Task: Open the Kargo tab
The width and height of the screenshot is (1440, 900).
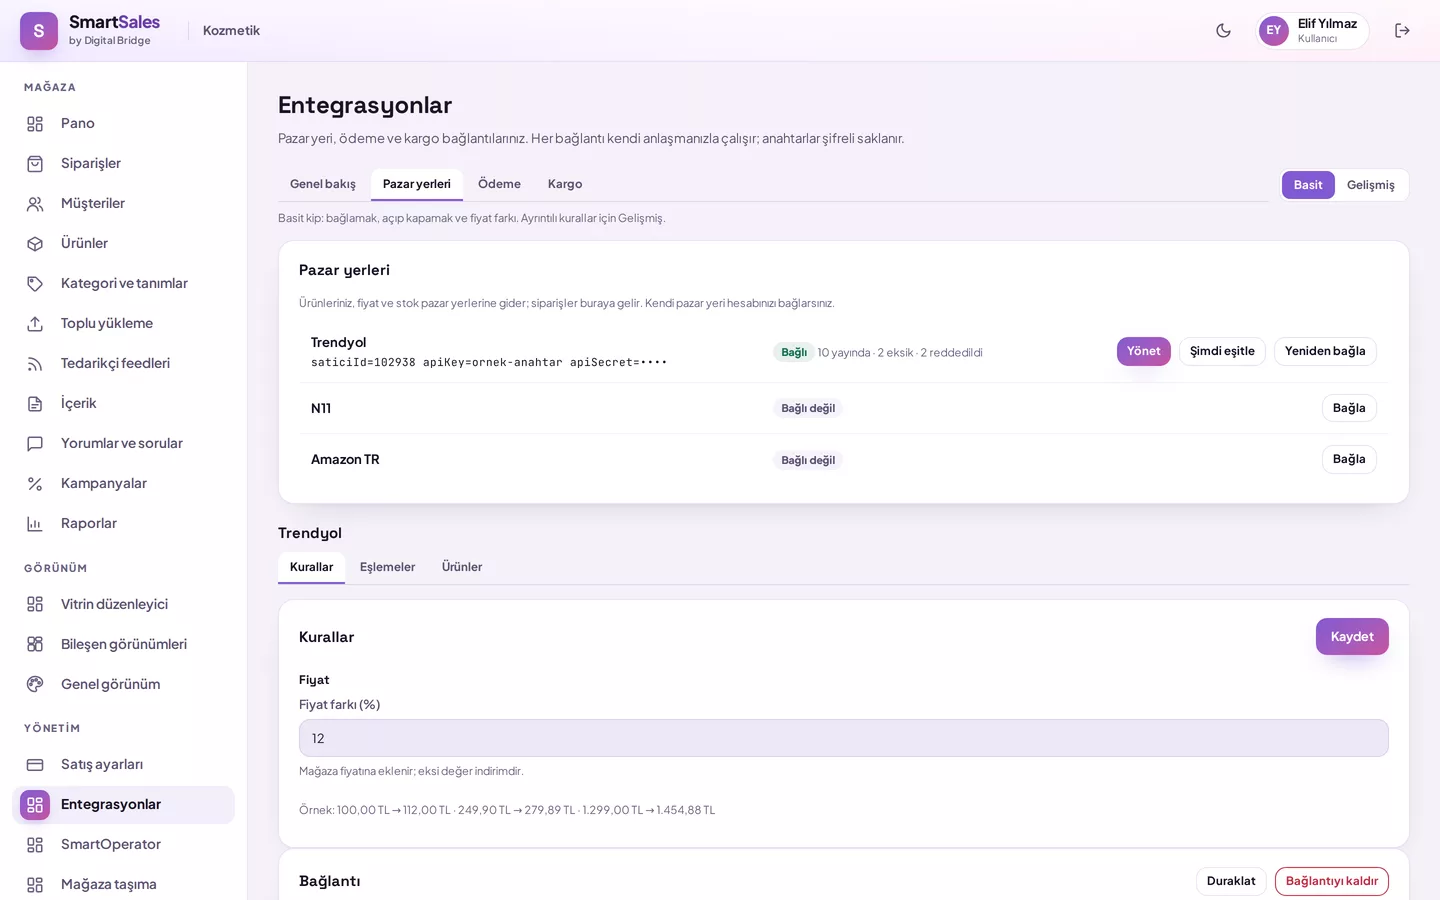Action: [565, 184]
